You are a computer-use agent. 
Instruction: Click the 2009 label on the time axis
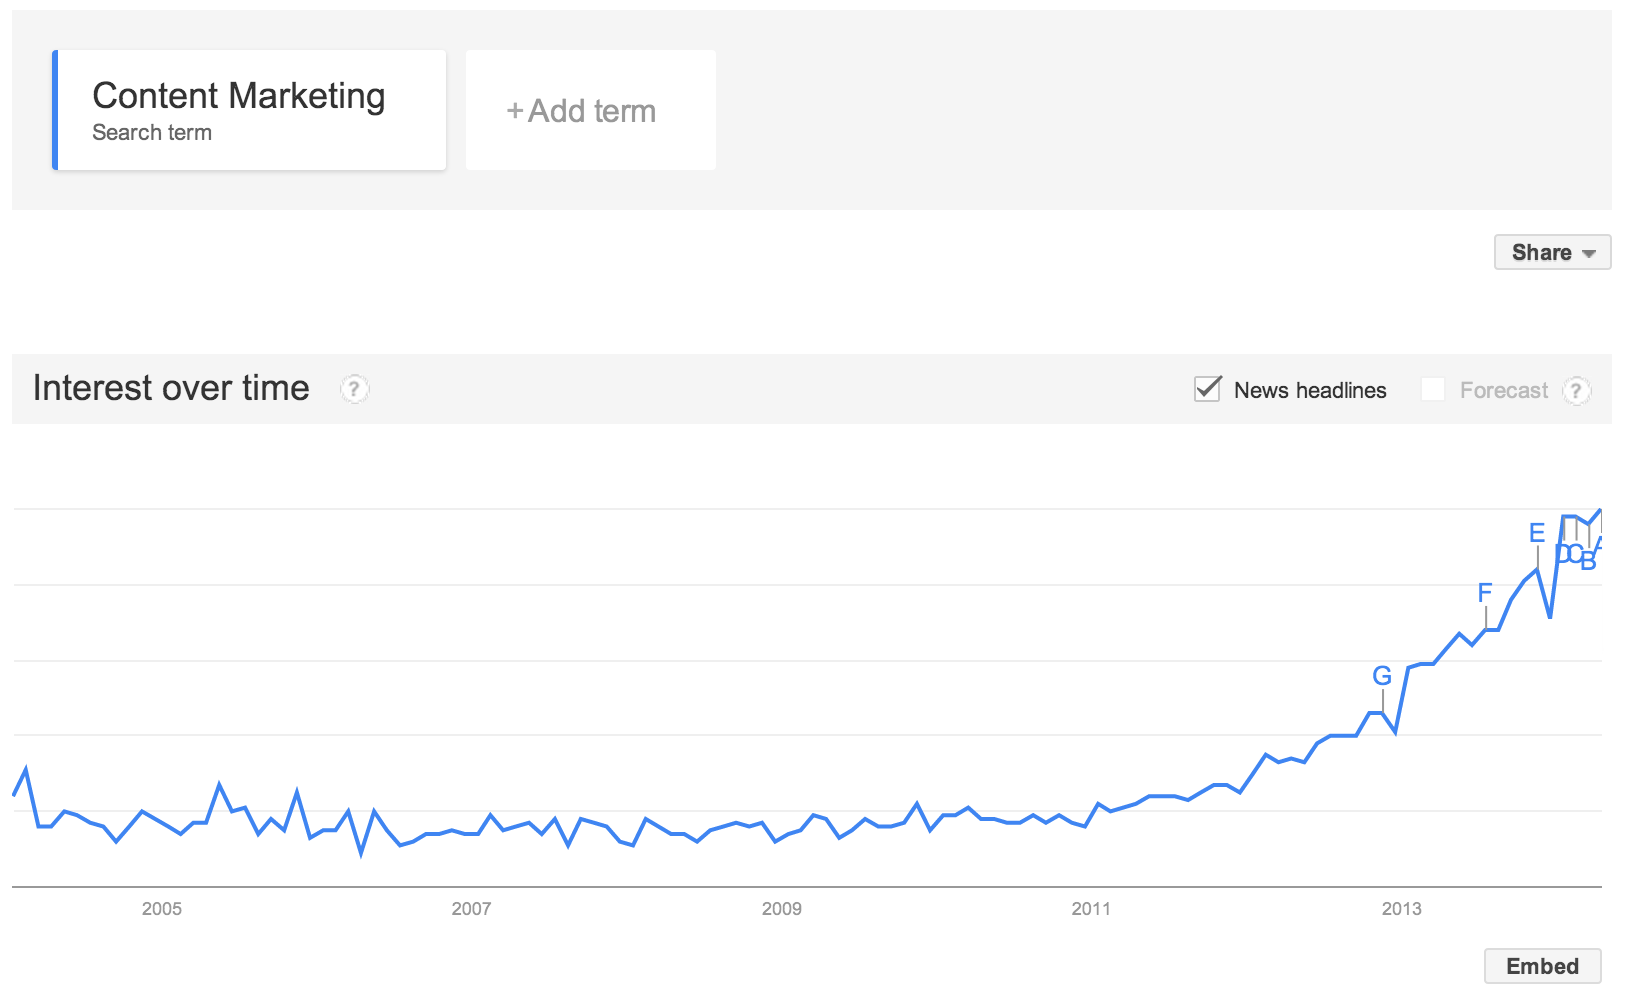point(782,908)
